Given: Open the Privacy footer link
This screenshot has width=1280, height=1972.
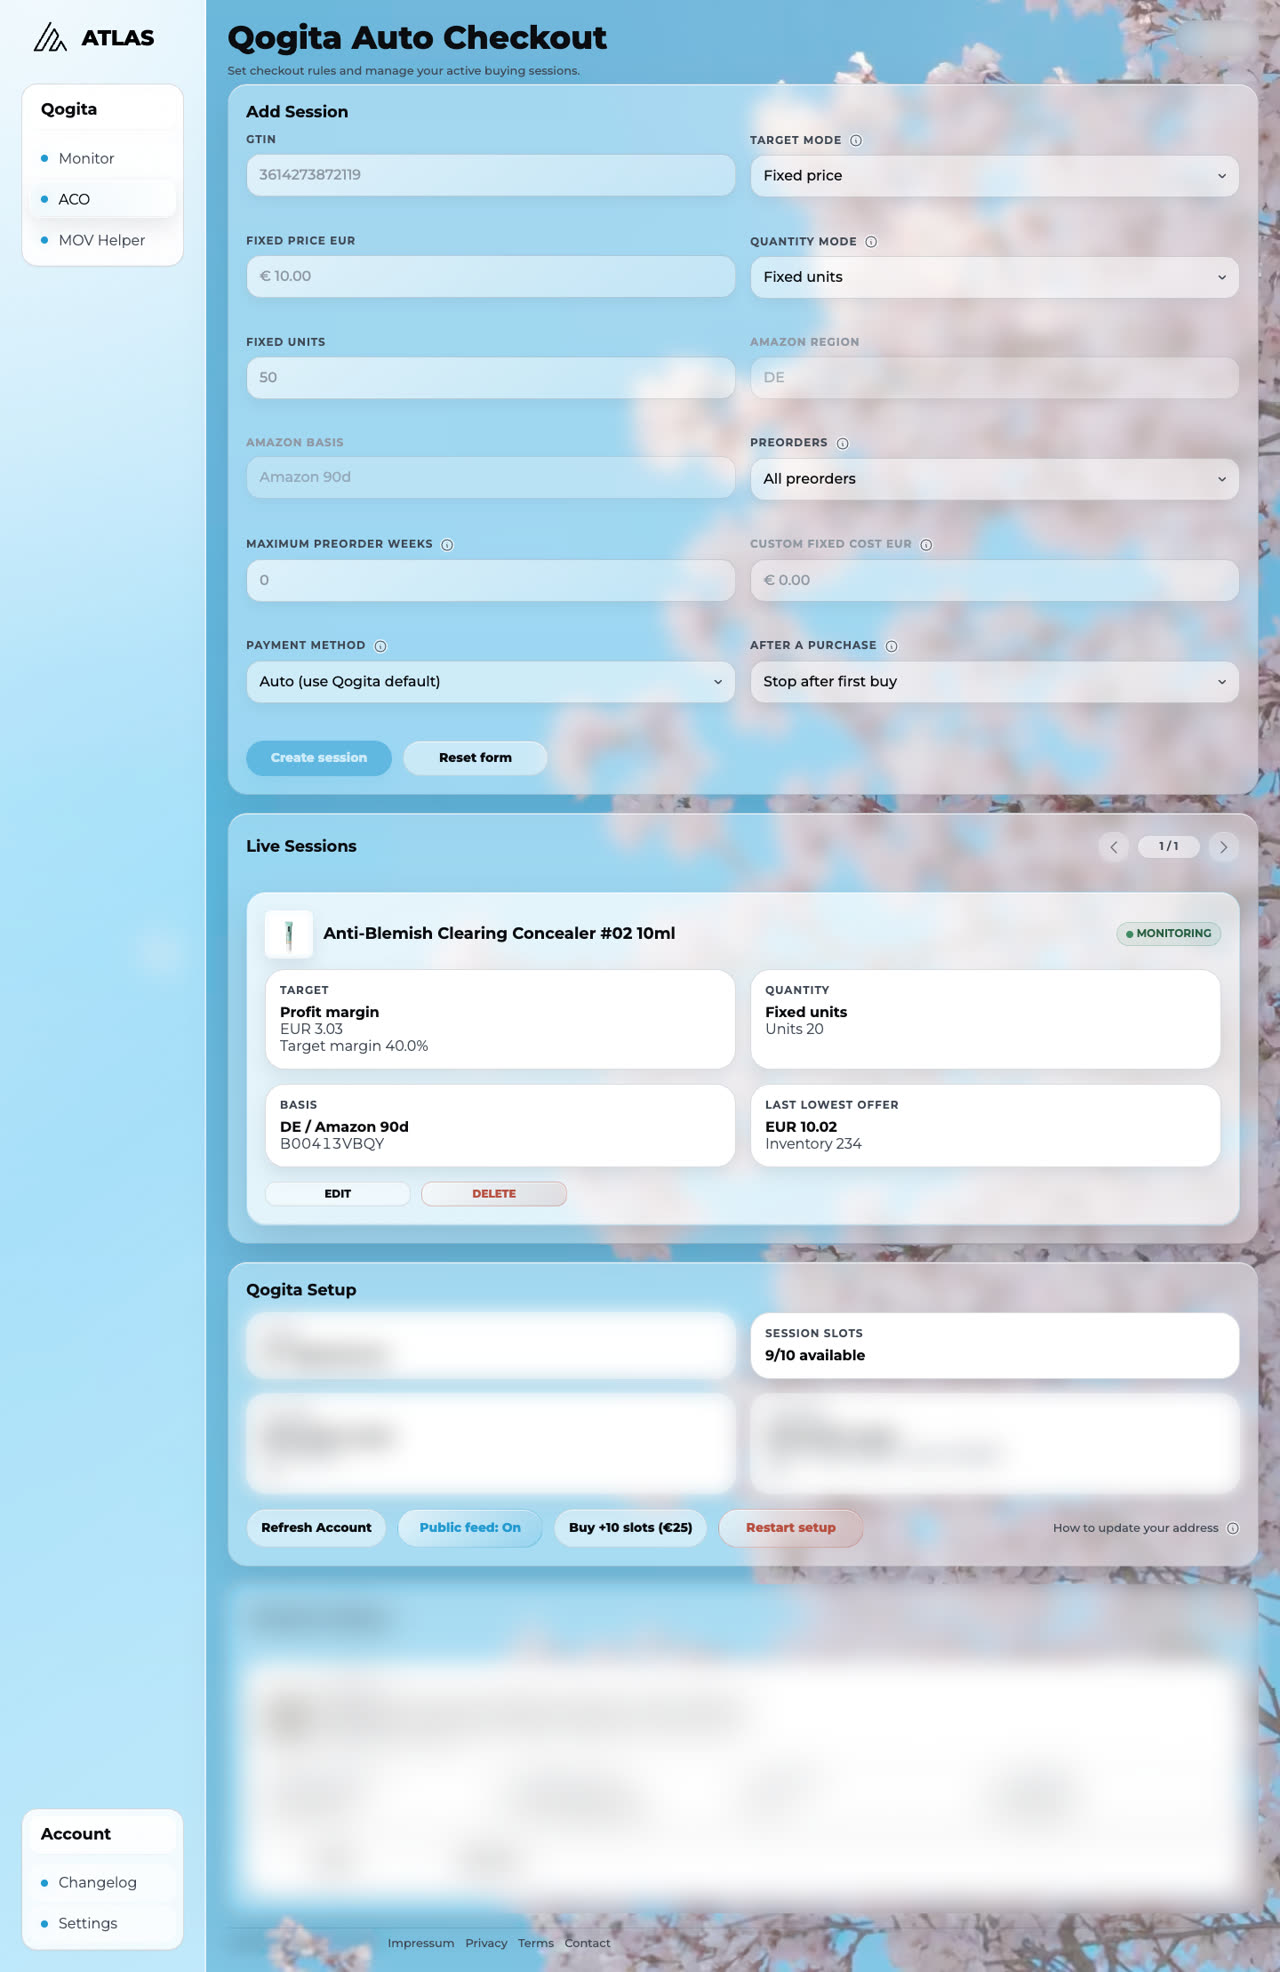Looking at the screenshot, I should pyautogui.click(x=486, y=1943).
